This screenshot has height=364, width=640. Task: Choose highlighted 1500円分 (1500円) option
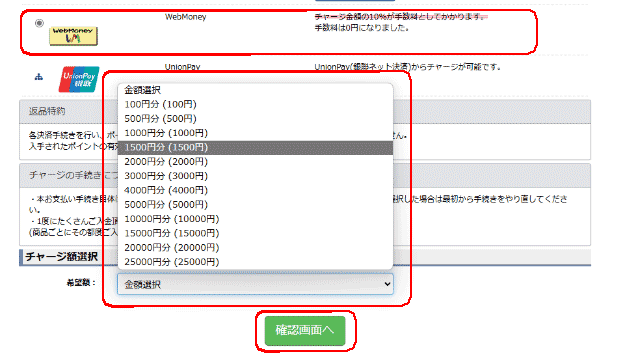[255, 147]
